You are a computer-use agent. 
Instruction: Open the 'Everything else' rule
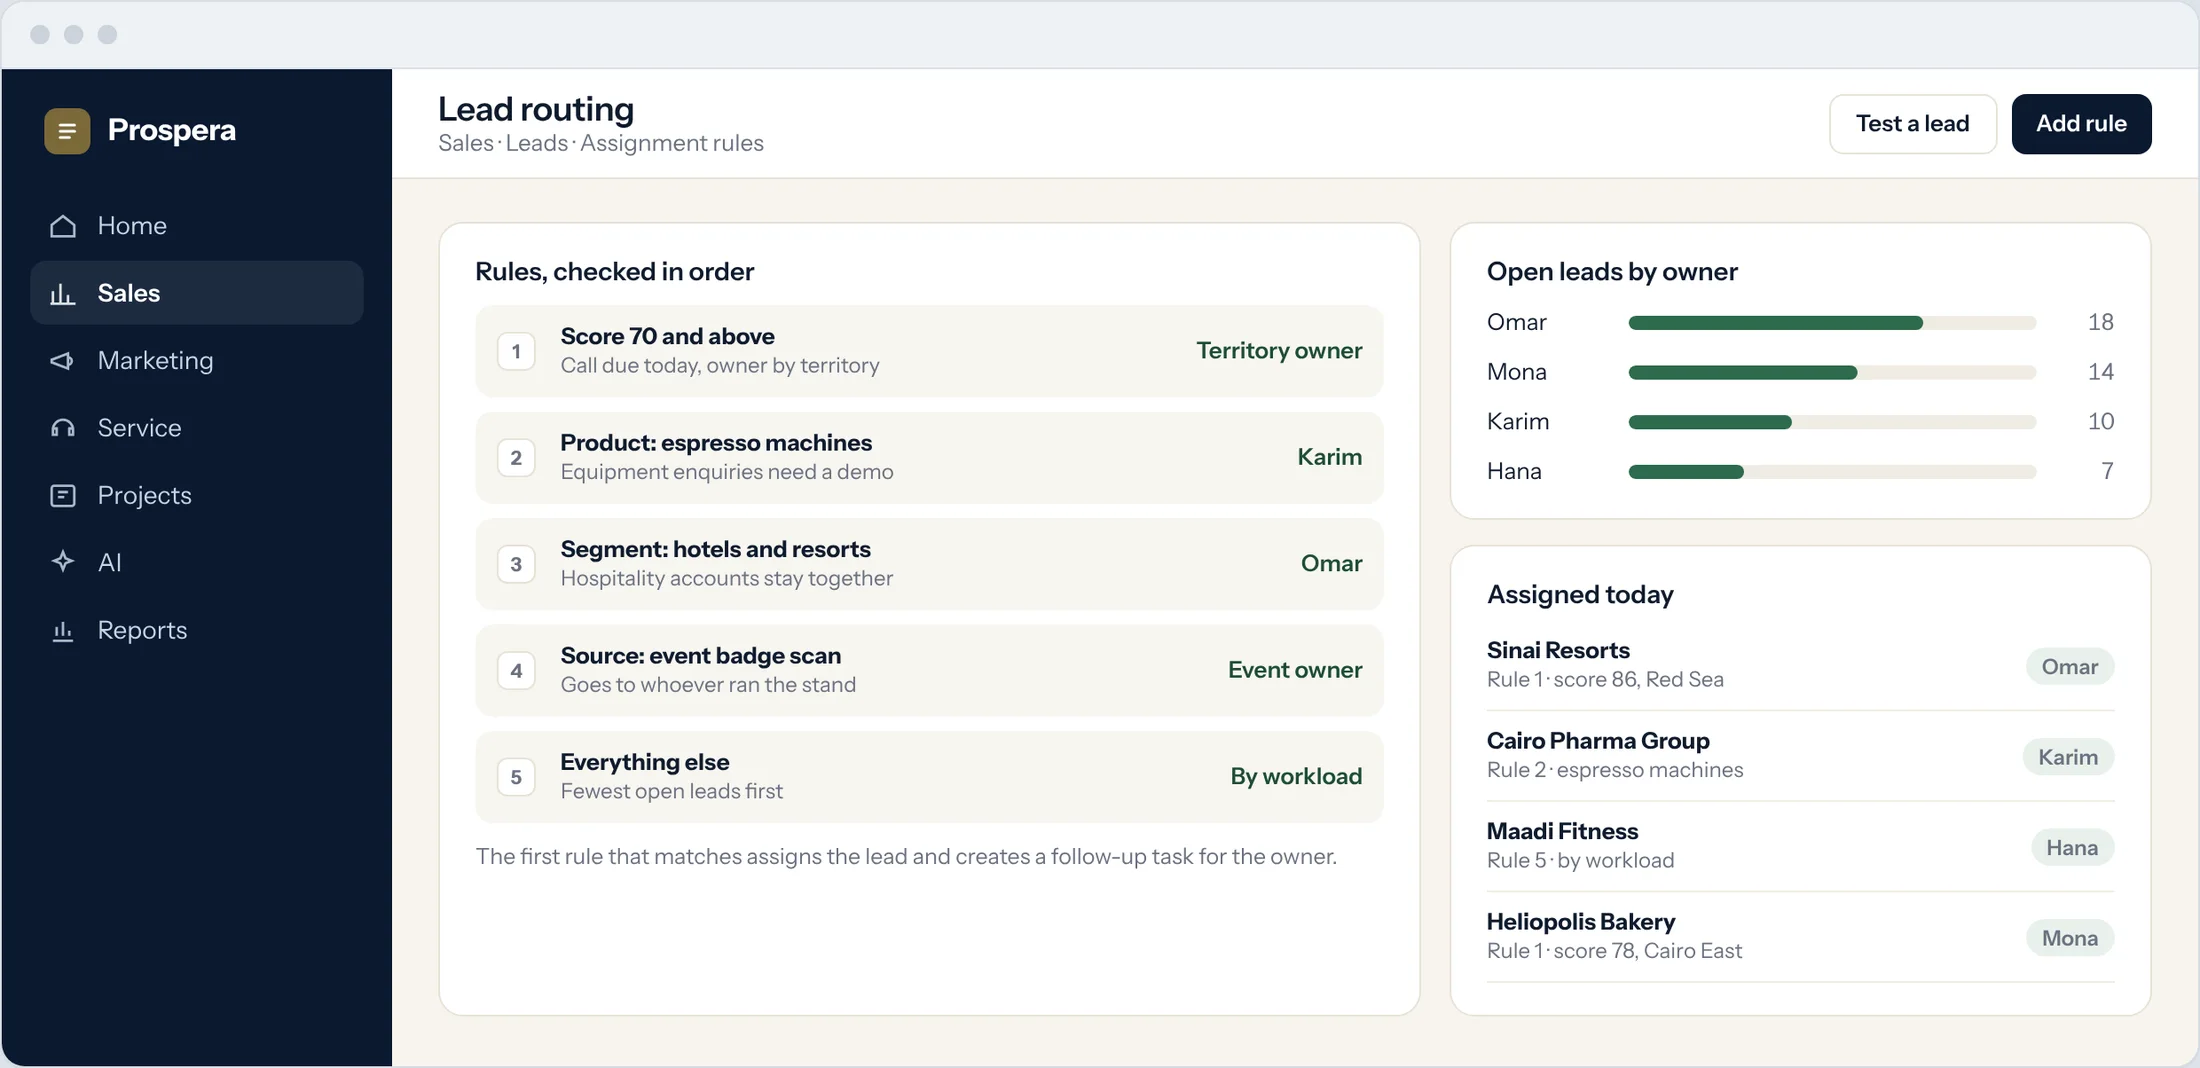pyautogui.click(x=929, y=777)
